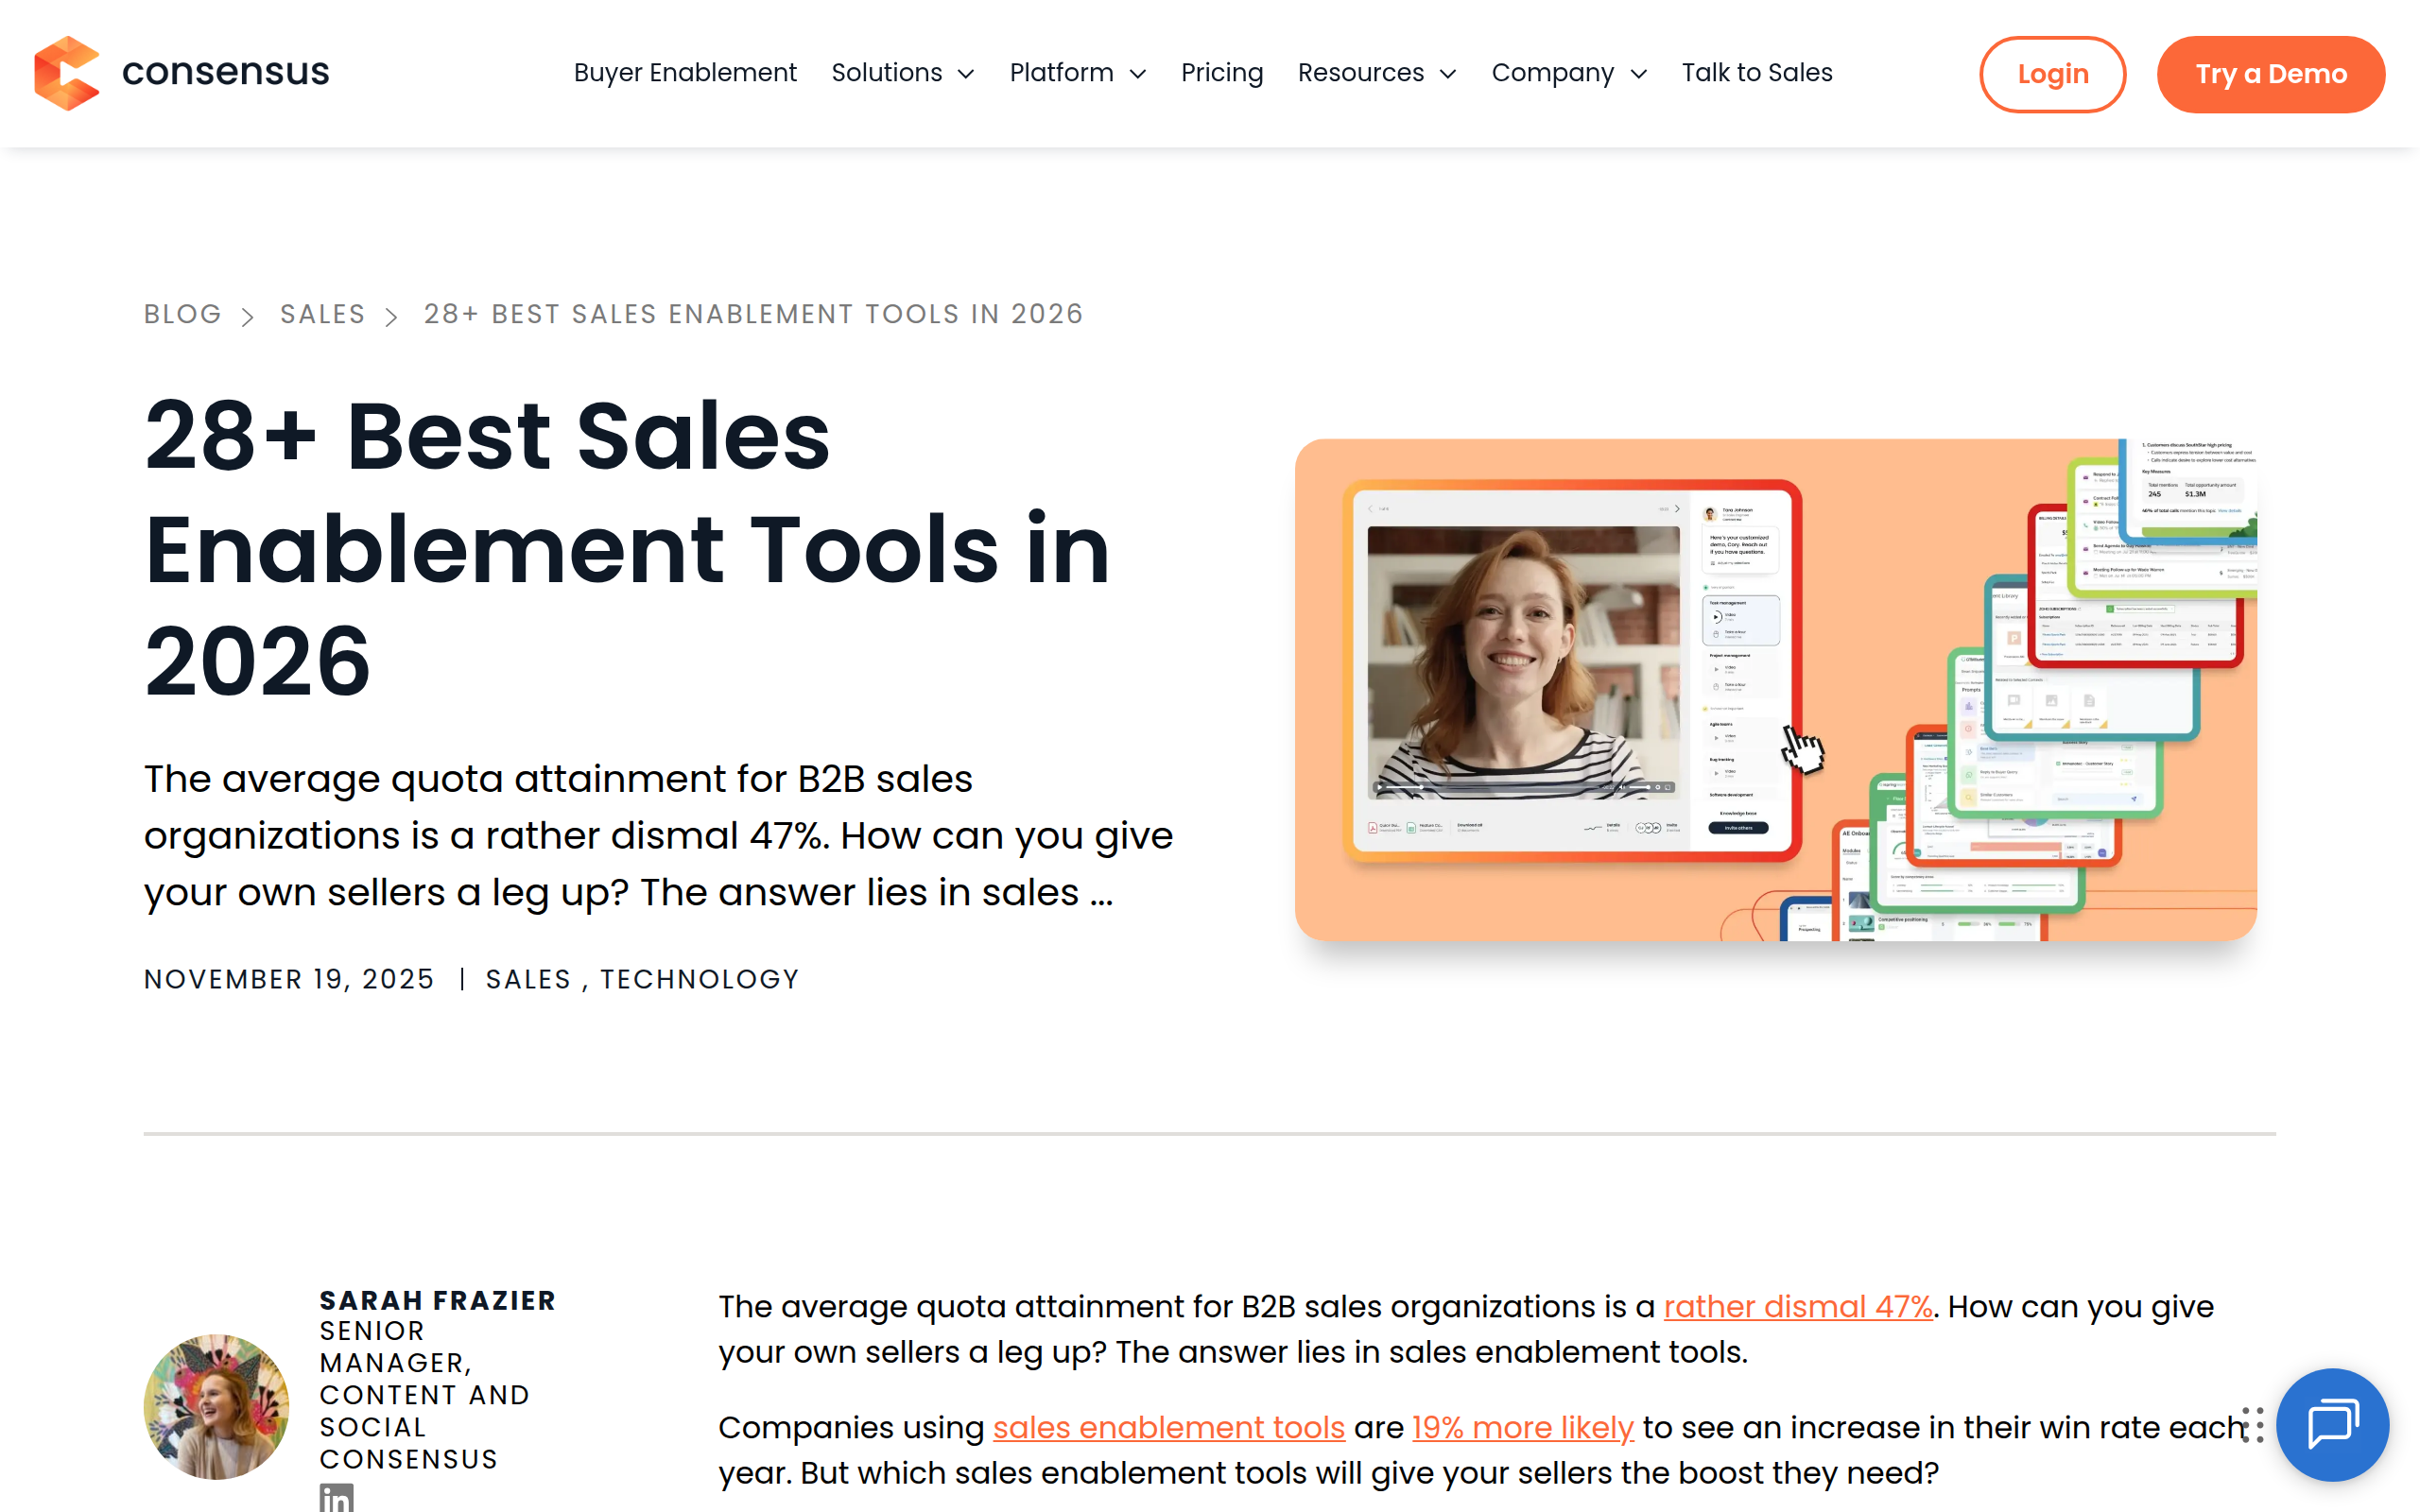Click the cursor graphic in the hero image

(x=1801, y=750)
